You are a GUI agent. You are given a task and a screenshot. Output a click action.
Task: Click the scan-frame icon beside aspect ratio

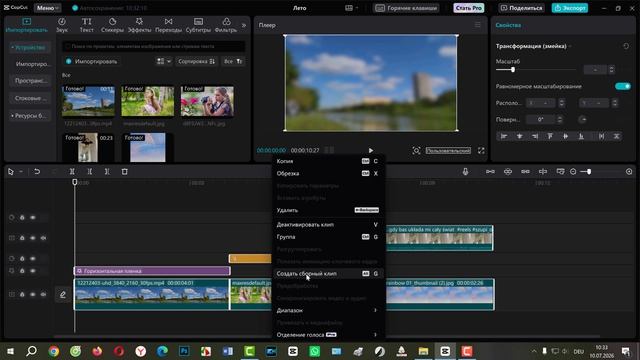416,151
